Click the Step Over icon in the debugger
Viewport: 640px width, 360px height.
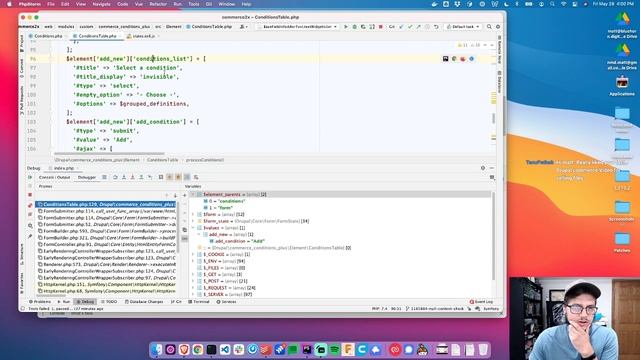click(x=115, y=177)
